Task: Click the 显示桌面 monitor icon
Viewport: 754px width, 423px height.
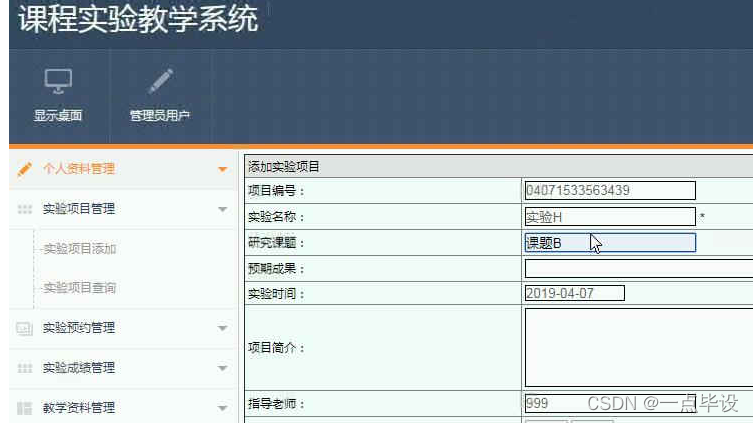Action: [58, 81]
